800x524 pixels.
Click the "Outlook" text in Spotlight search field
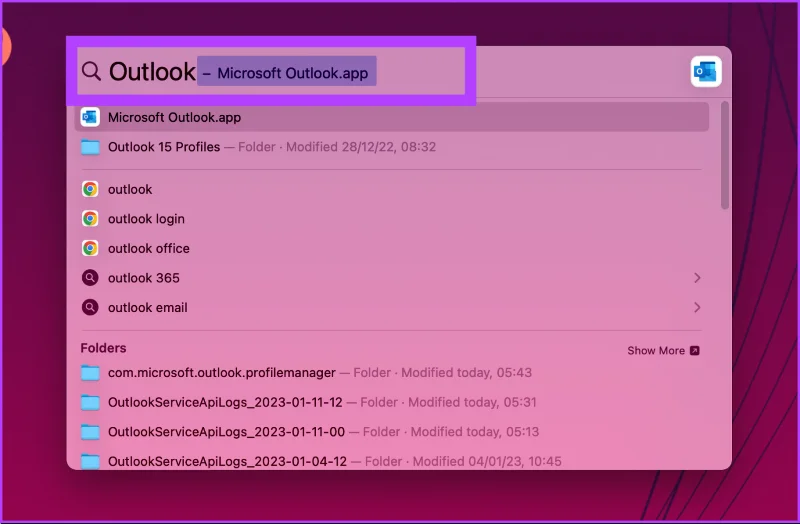click(x=152, y=71)
